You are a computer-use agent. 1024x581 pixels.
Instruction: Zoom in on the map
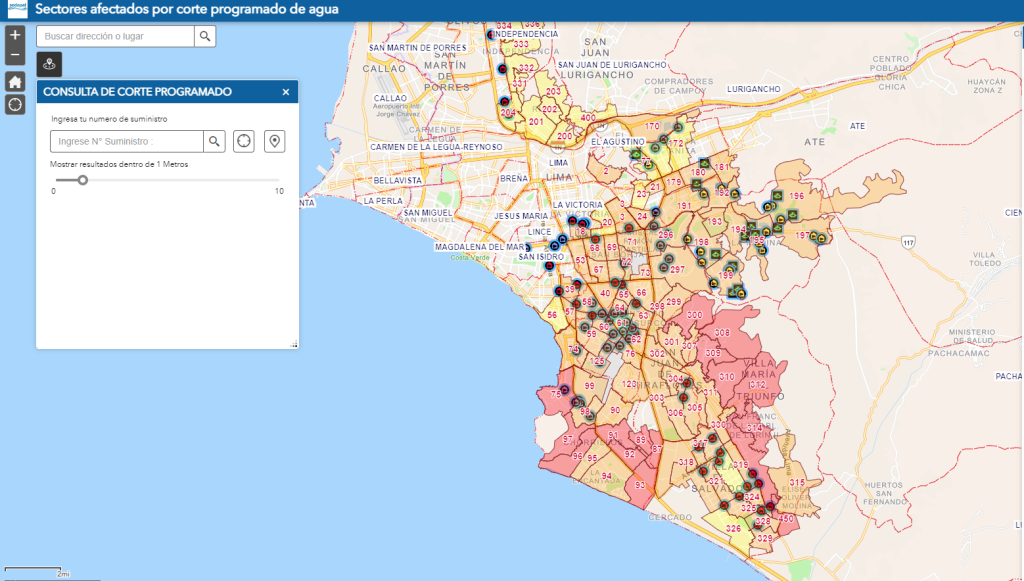pyautogui.click(x=15, y=34)
